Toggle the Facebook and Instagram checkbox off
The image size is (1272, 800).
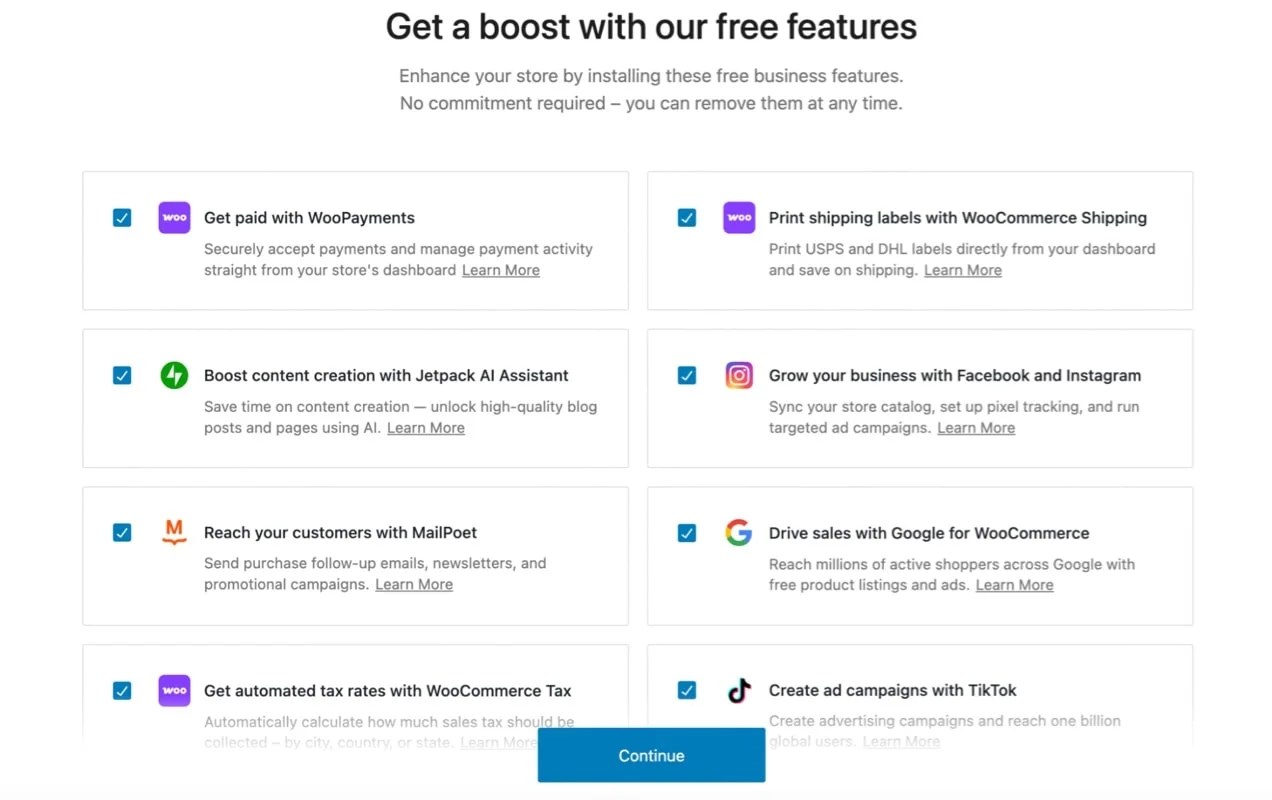[x=686, y=375]
